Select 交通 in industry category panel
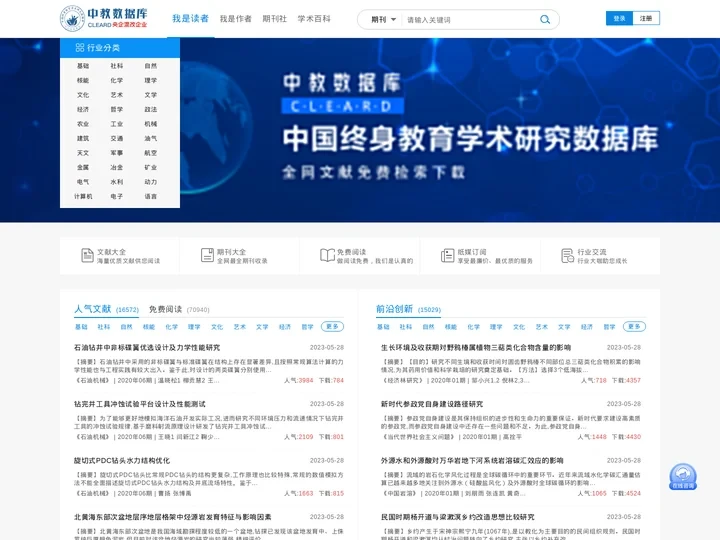This screenshot has height=540, width=720. pyautogui.click(x=117, y=138)
